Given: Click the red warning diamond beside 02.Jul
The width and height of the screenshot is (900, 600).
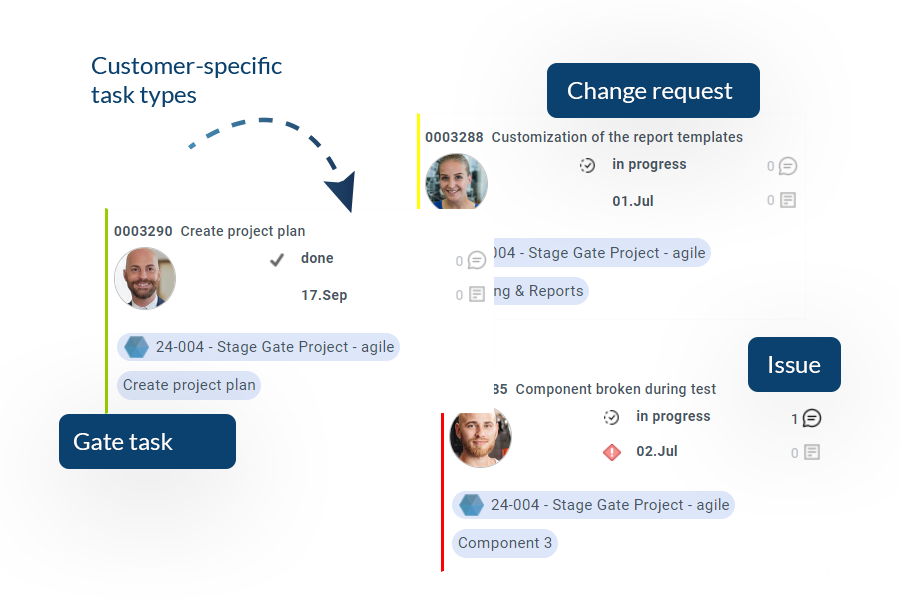Looking at the screenshot, I should pyautogui.click(x=612, y=452).
